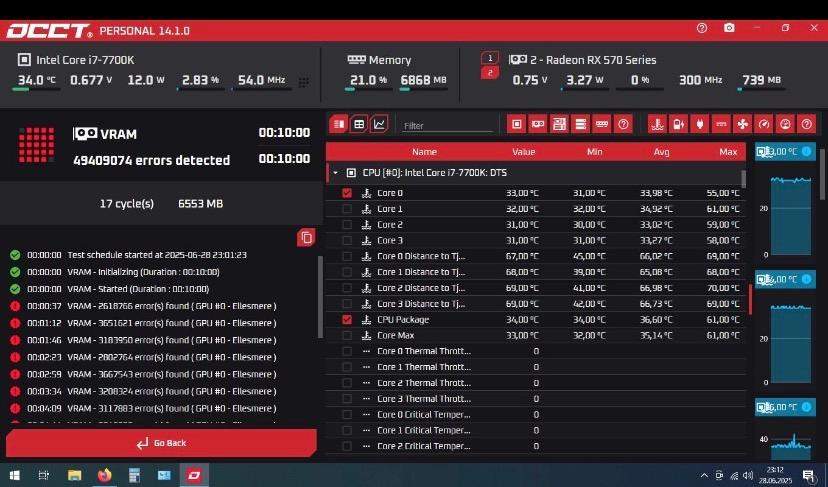The width and height of the screenshot is (828, 487).
Task: Uncheck the Core 0 temperature checkbox
Action: click(346, 193)
